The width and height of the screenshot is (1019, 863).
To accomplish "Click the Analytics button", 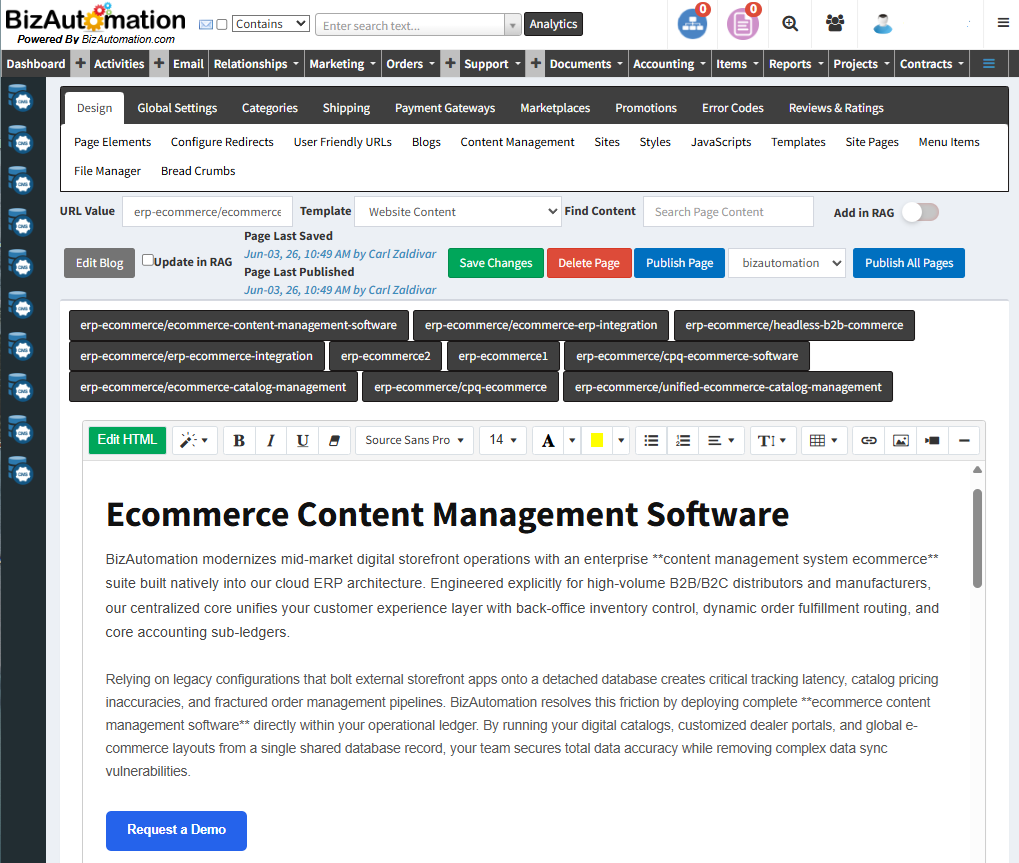I will (553, 24).
